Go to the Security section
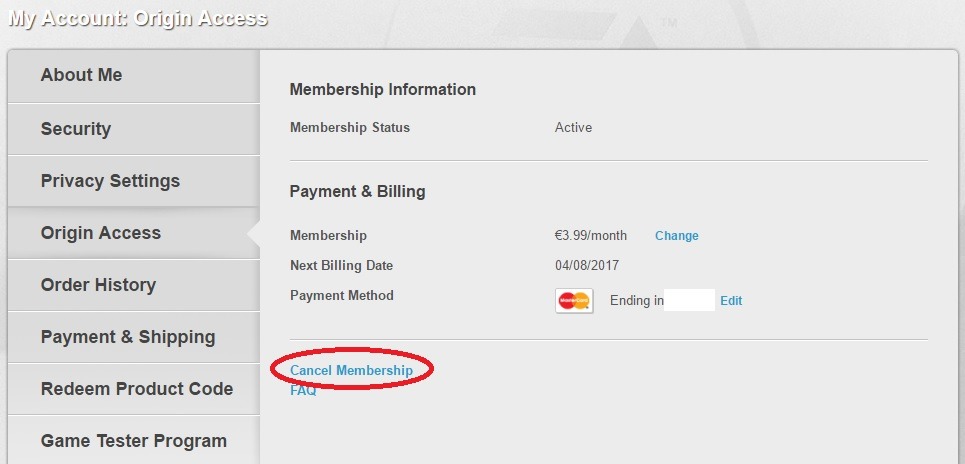The image size is (965, 464). click(134, 129)
